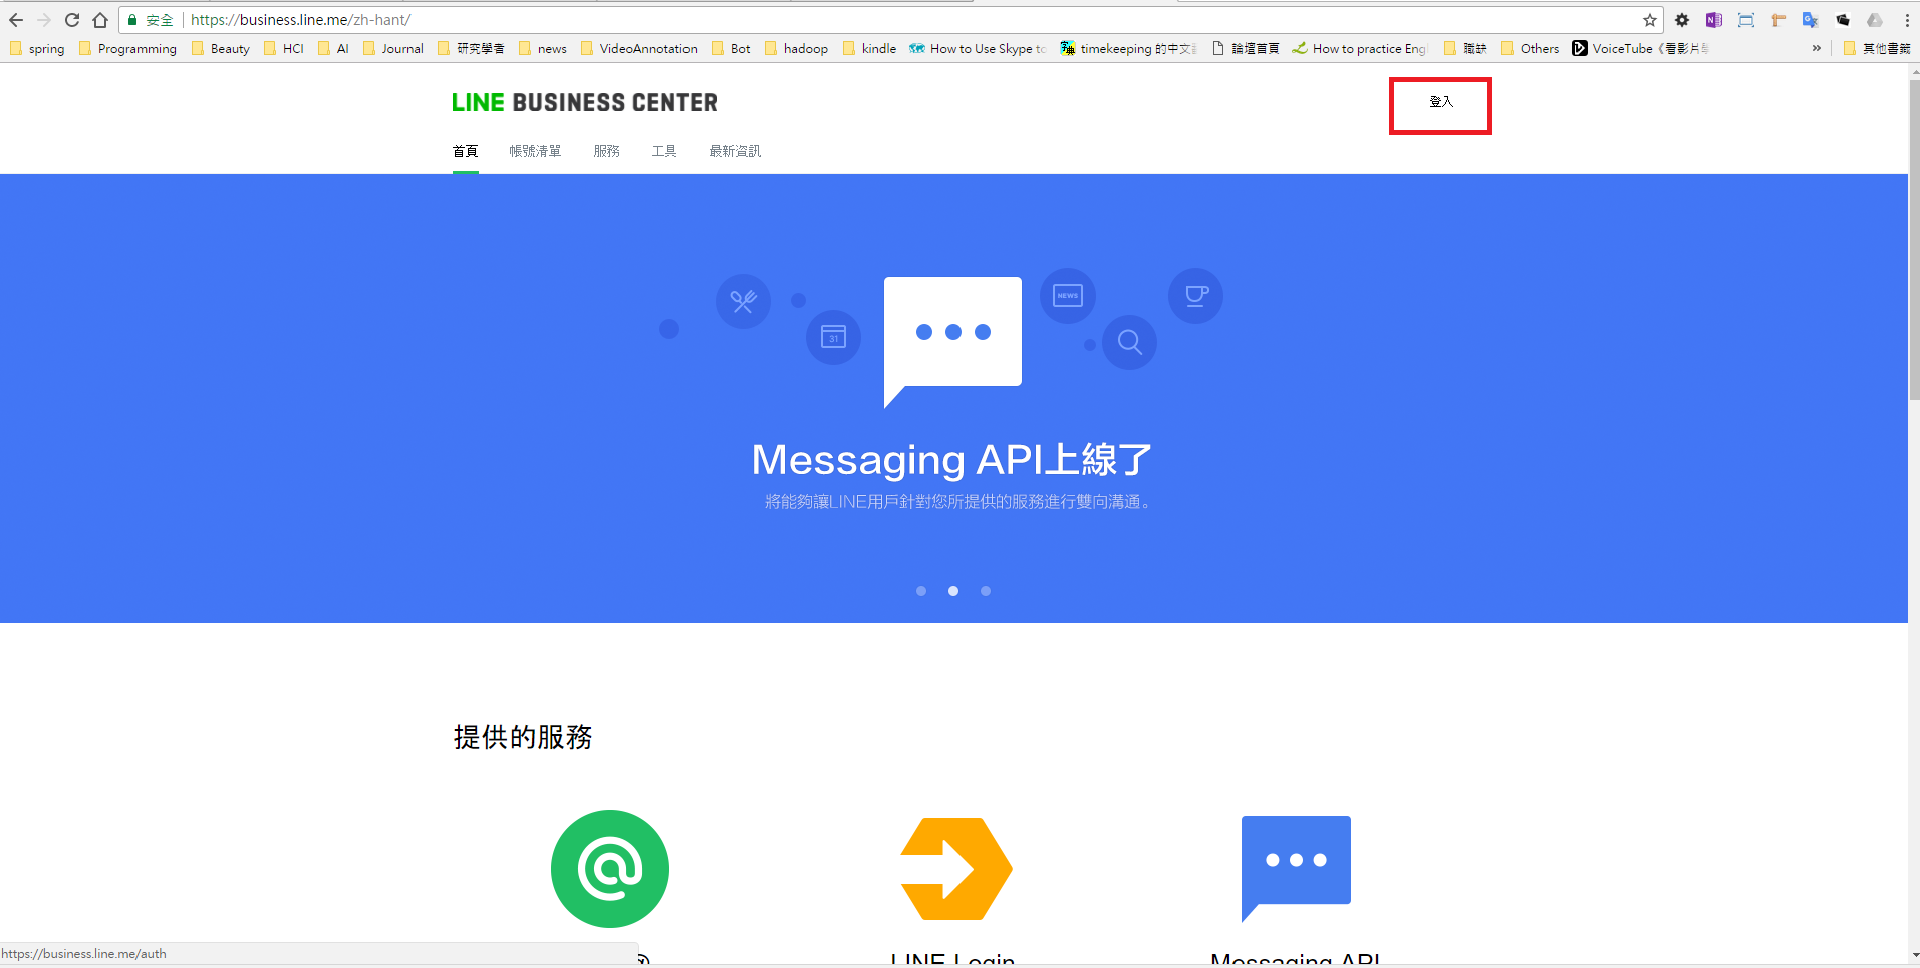This screenshot has height=968, width=1920.
Task: Click the green secure padlock icon
Action: (x=132, y=20)
